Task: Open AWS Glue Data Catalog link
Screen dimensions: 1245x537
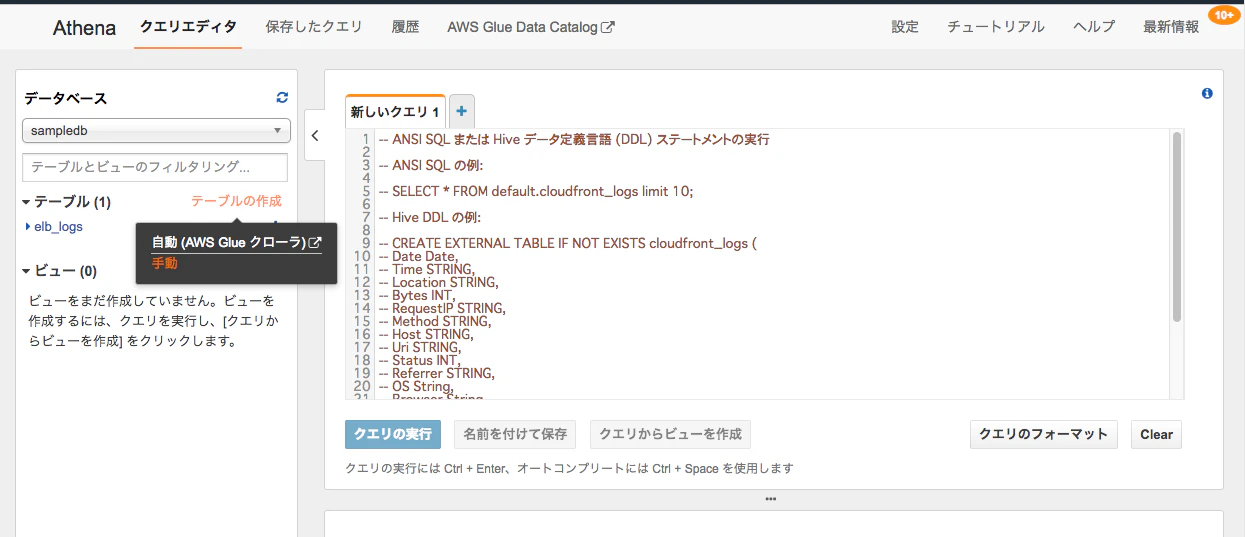Action: [x=523, y=27]
